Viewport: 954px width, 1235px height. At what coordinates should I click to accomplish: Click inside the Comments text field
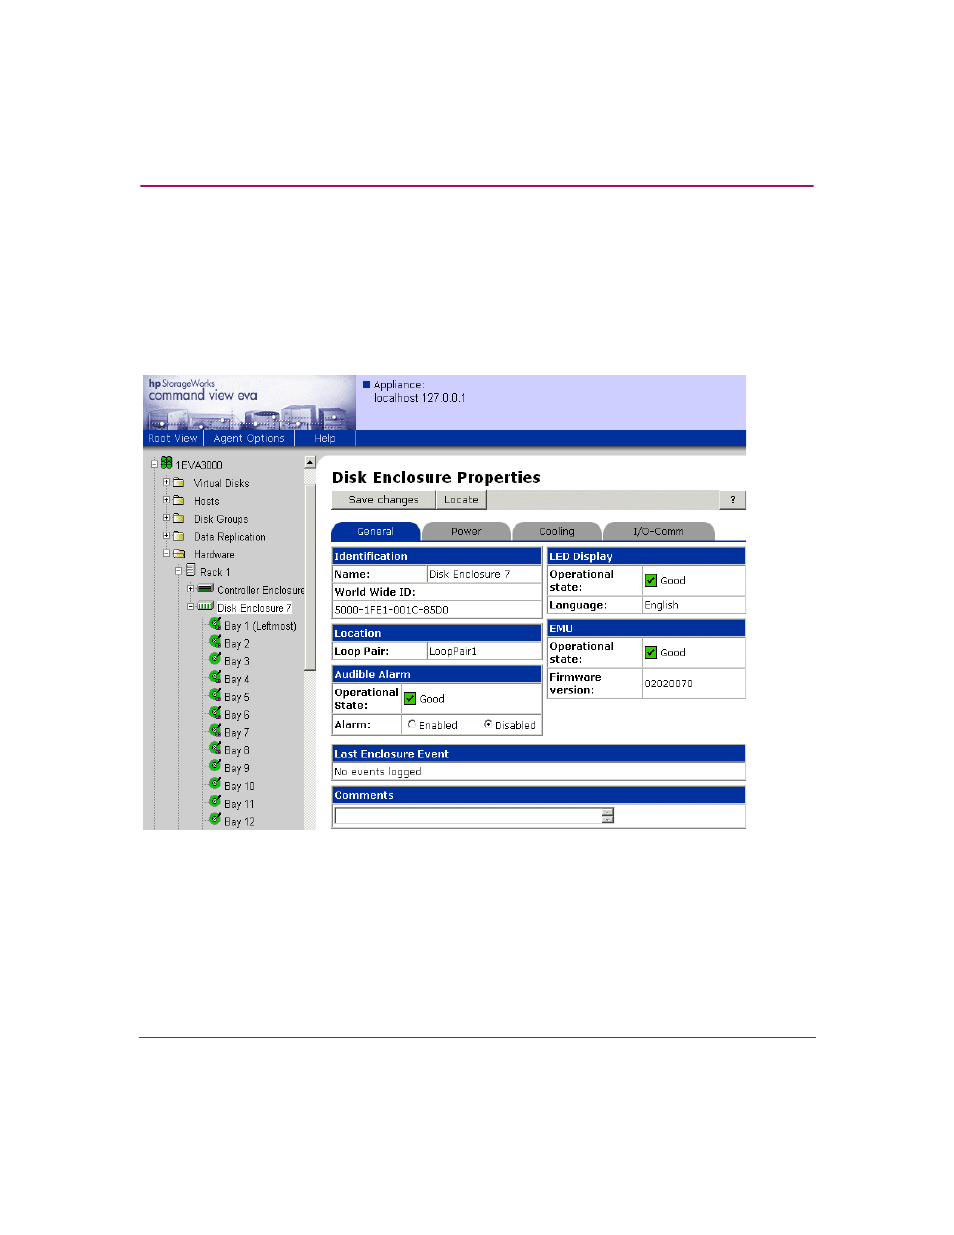tap(468, 816)
